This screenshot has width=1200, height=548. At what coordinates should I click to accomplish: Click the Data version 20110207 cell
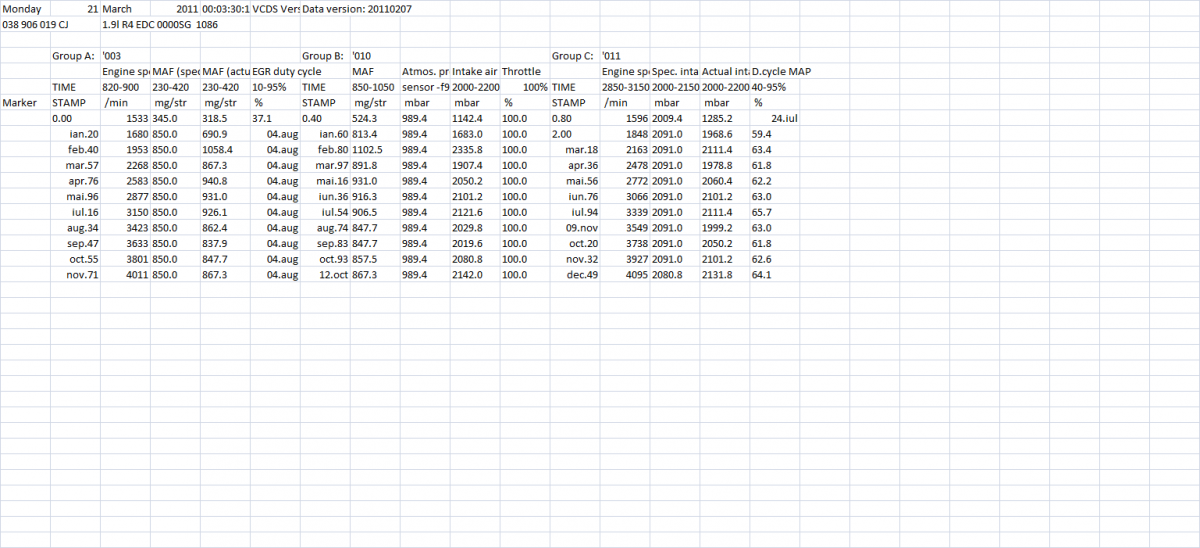356,9
